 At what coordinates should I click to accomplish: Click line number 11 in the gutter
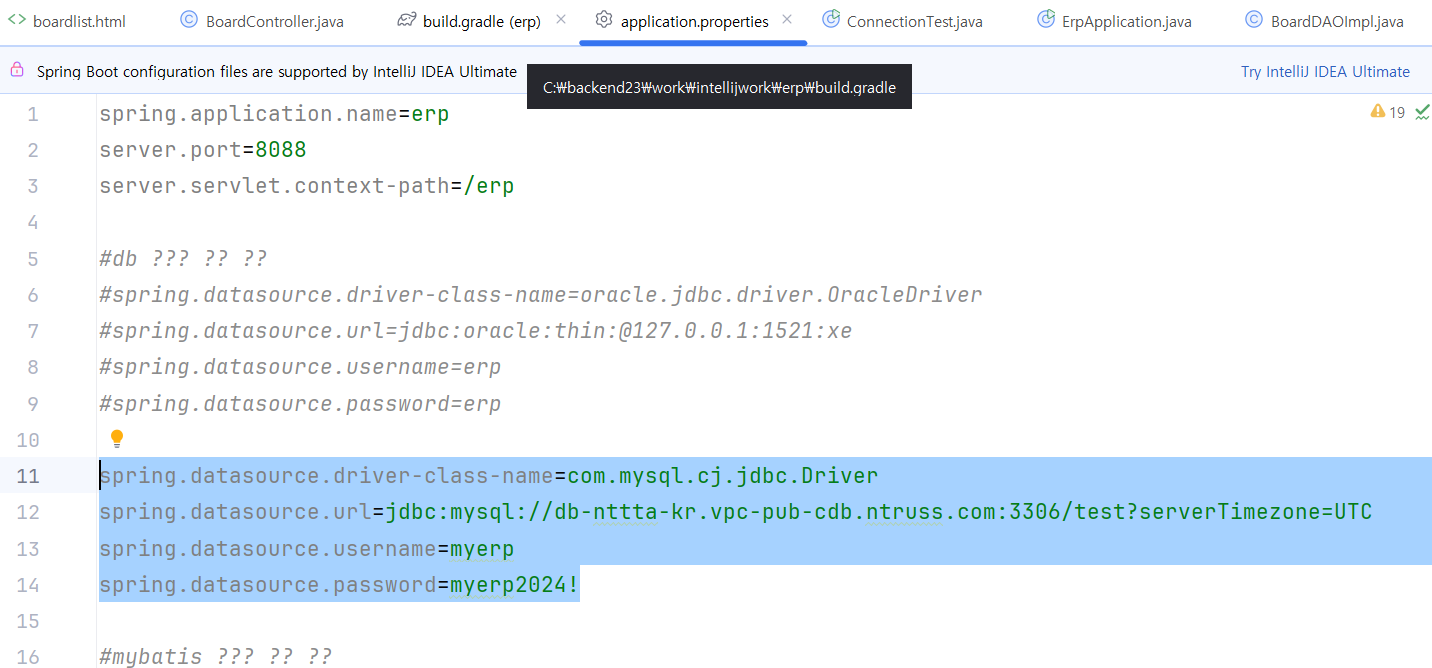28,476
